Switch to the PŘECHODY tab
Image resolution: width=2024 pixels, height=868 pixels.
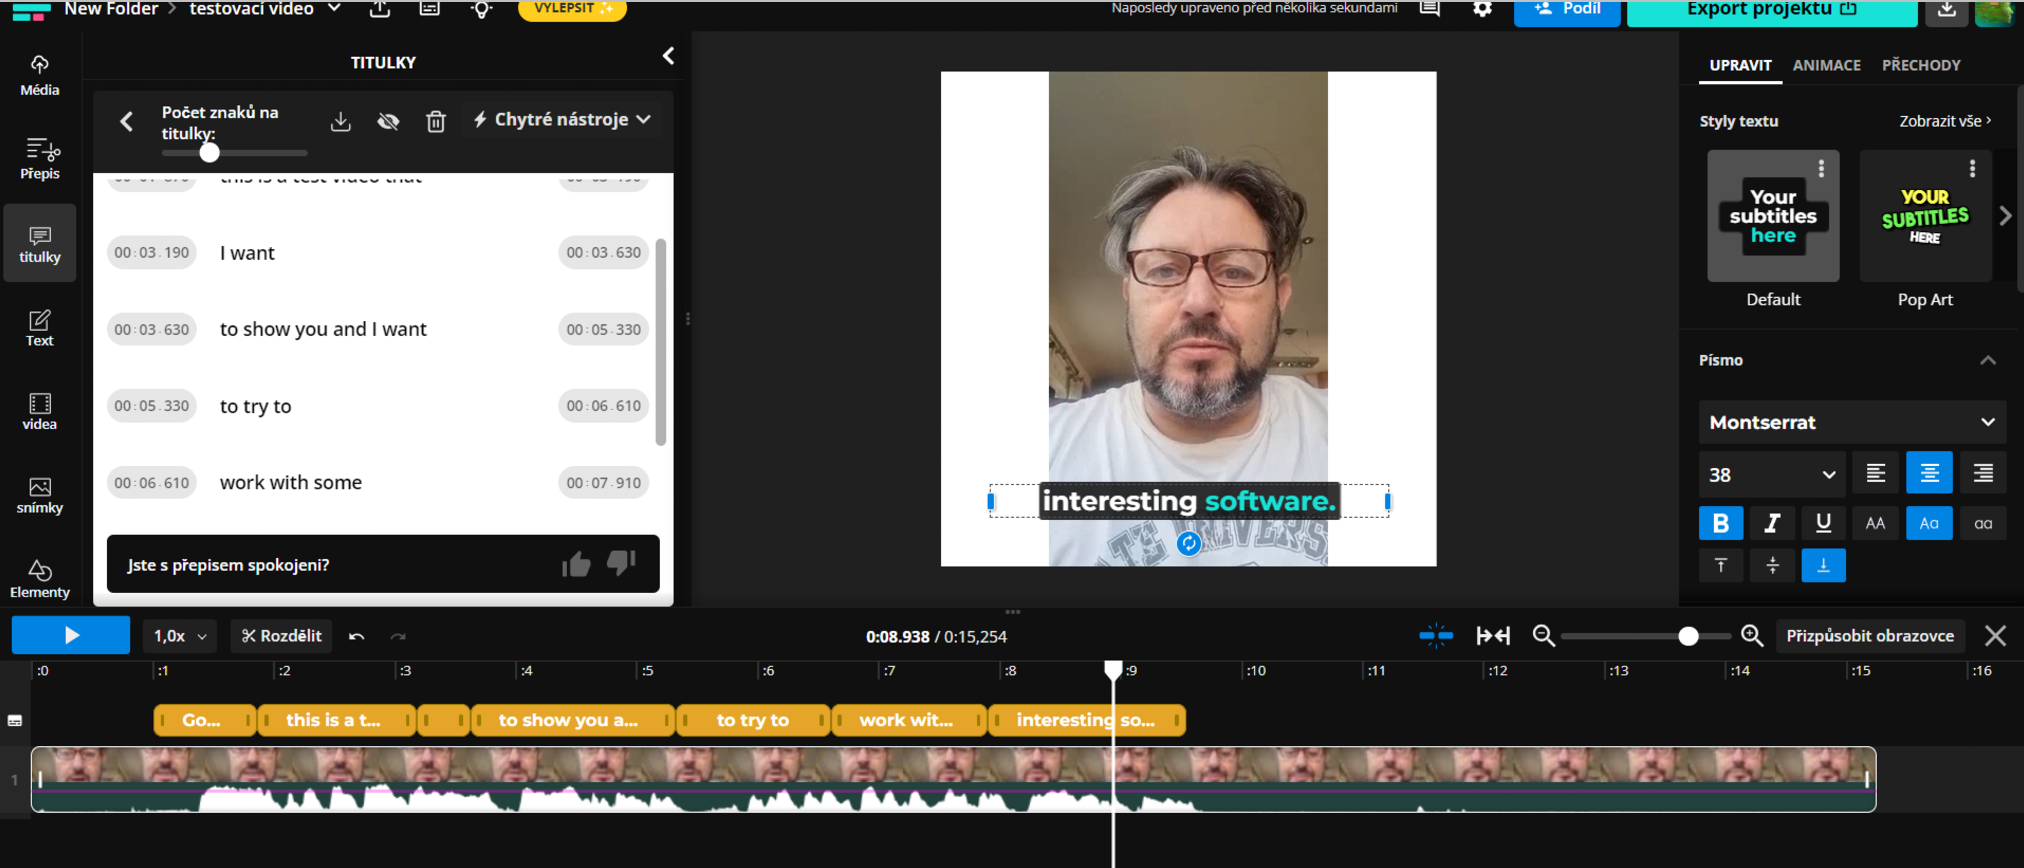point(1921,65)
